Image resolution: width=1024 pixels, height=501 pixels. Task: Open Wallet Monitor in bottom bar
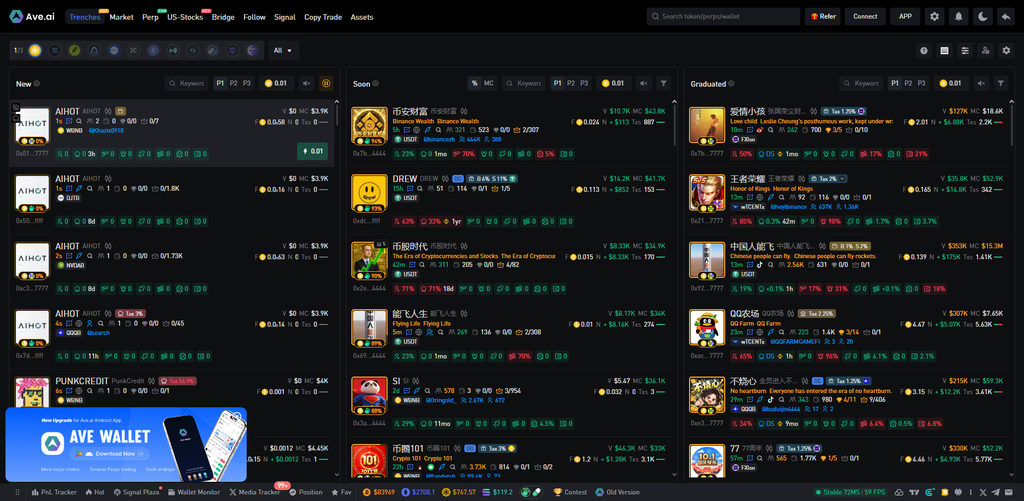tap(194, 492)
